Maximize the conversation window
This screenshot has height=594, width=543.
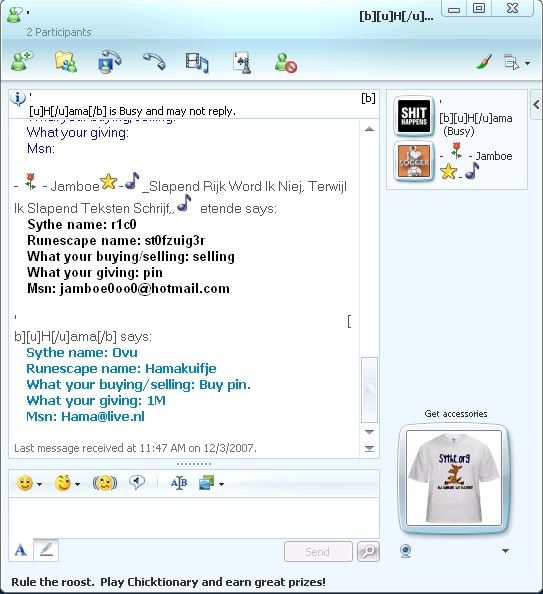pos(479,9)
